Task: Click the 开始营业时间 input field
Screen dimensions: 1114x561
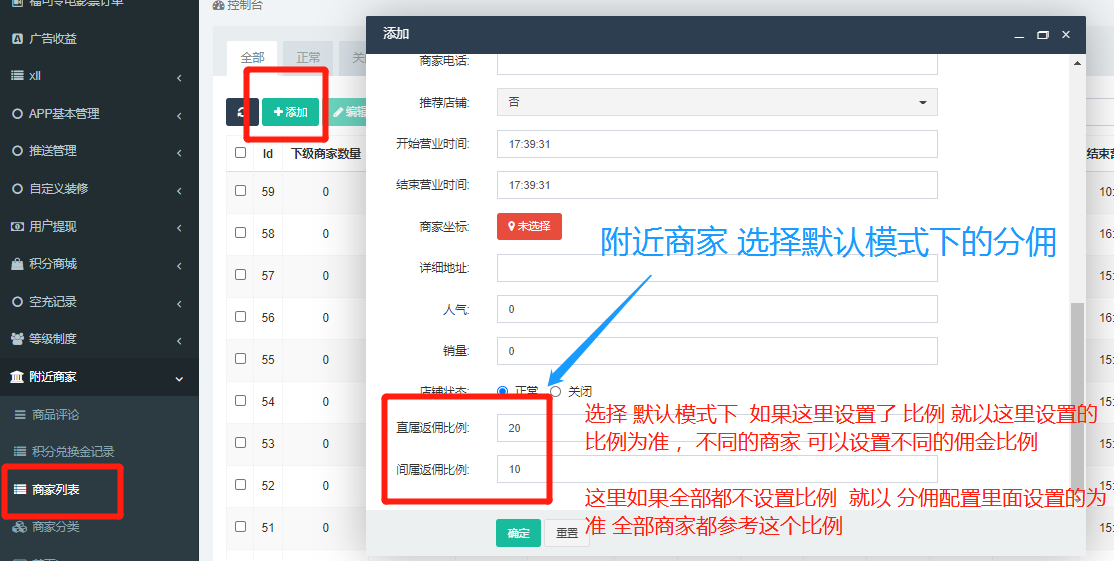Action: pos(717,144)
